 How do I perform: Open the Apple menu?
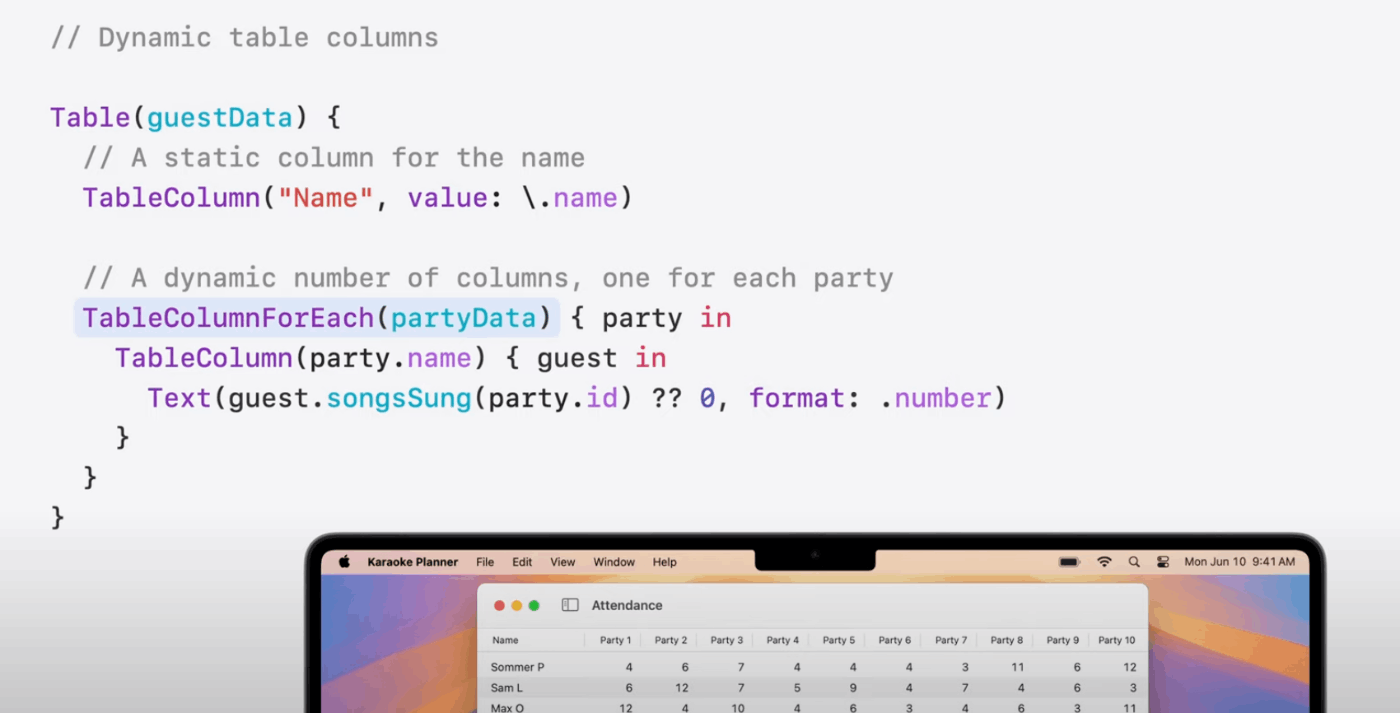pos(344,562)
